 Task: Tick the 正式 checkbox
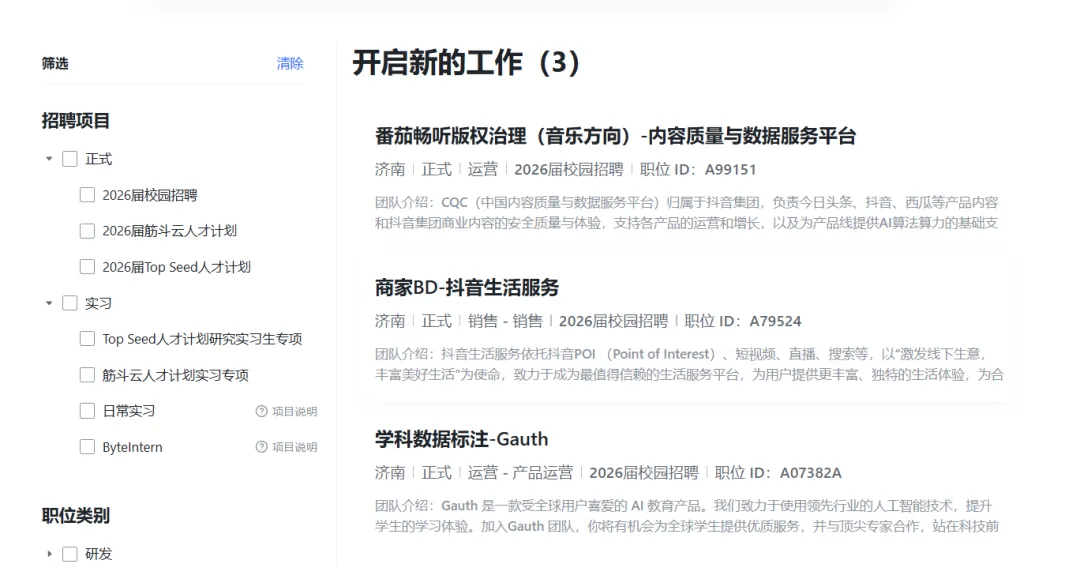click(x=70, y=159)
